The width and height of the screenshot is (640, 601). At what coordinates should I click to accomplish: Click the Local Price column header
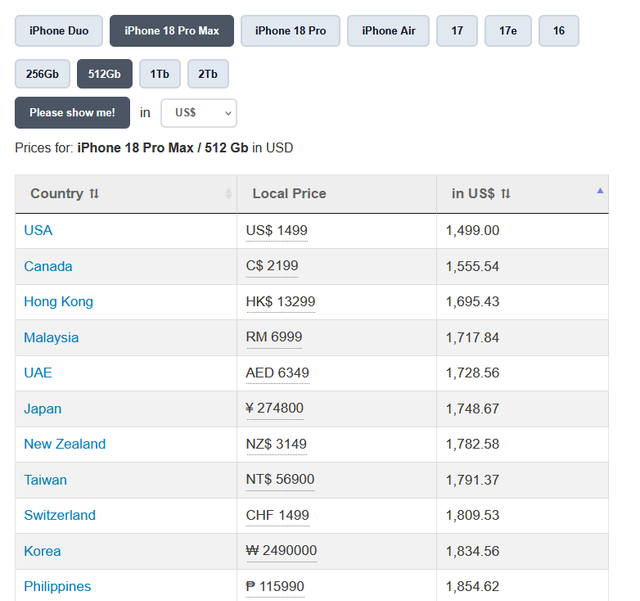pyautogui.click(x=336, y=194)
